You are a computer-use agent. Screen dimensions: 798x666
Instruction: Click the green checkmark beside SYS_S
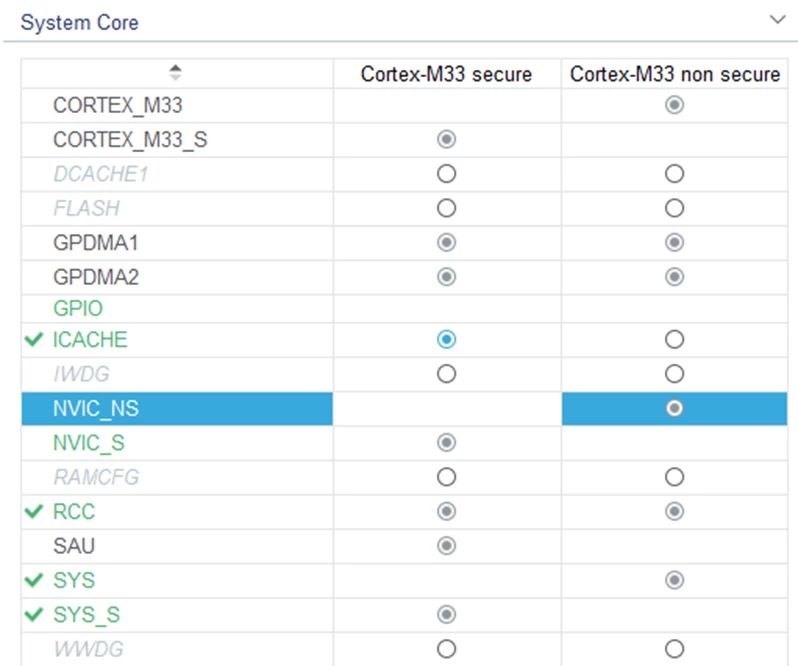pyautogui.click(x=34, y=614)
